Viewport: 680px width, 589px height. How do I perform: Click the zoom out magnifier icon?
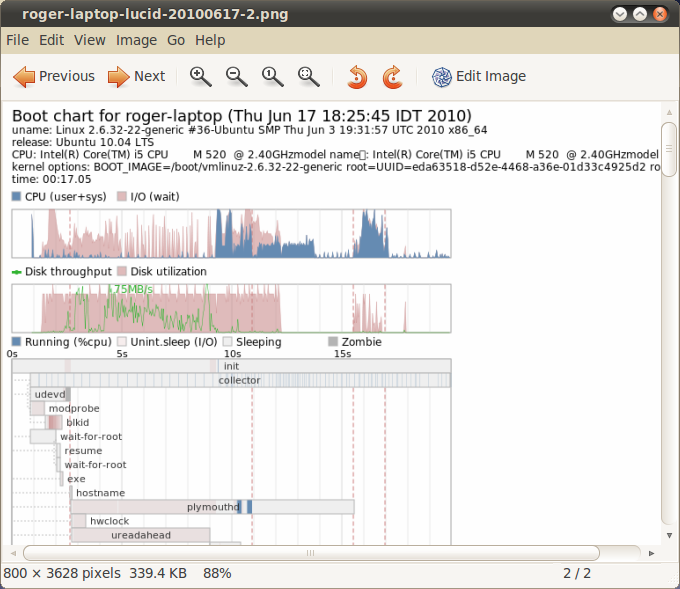point(237,76)
